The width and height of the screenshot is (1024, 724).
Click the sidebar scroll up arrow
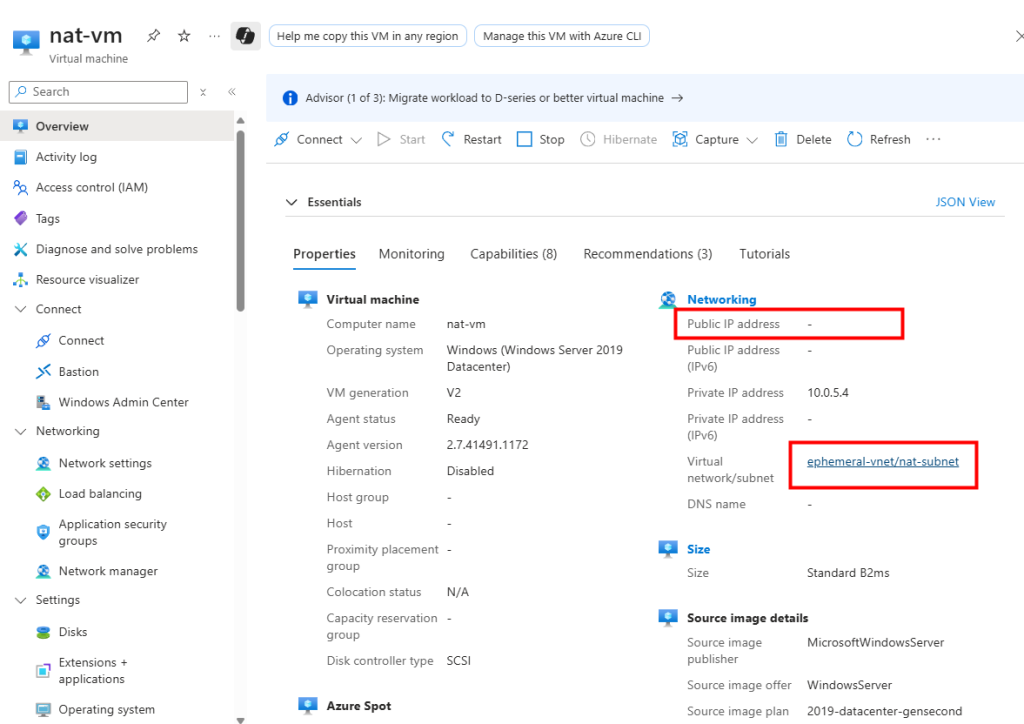[x=240, y=121]
